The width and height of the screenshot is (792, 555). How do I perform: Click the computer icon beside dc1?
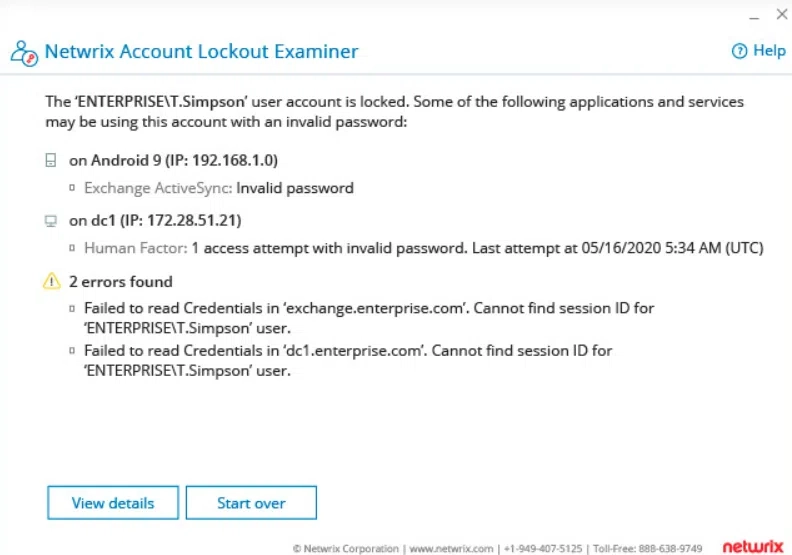coord(51,221)
